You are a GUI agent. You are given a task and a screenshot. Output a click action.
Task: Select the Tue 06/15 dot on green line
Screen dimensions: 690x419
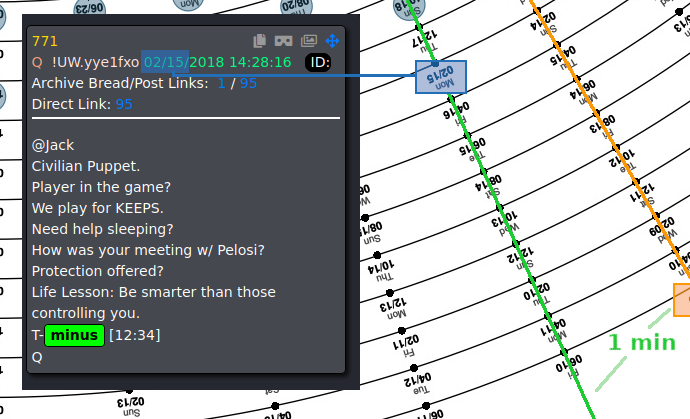[468, 135]
